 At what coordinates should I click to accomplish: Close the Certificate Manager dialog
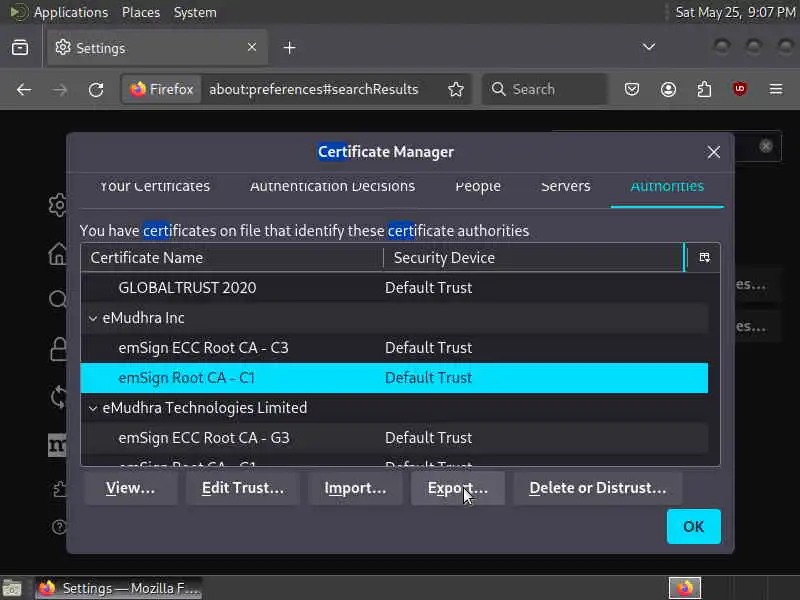click(x=713, y=152)
